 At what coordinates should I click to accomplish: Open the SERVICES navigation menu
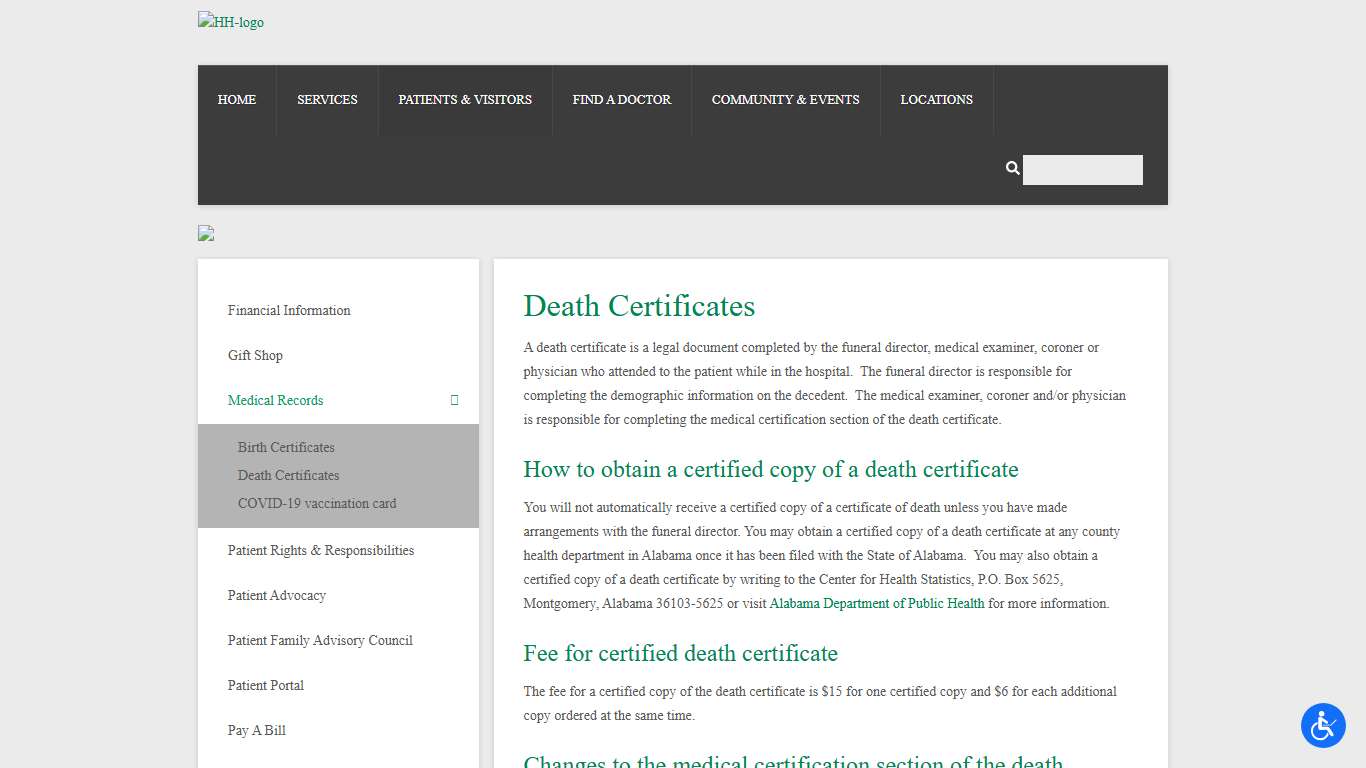pos(327,99)
